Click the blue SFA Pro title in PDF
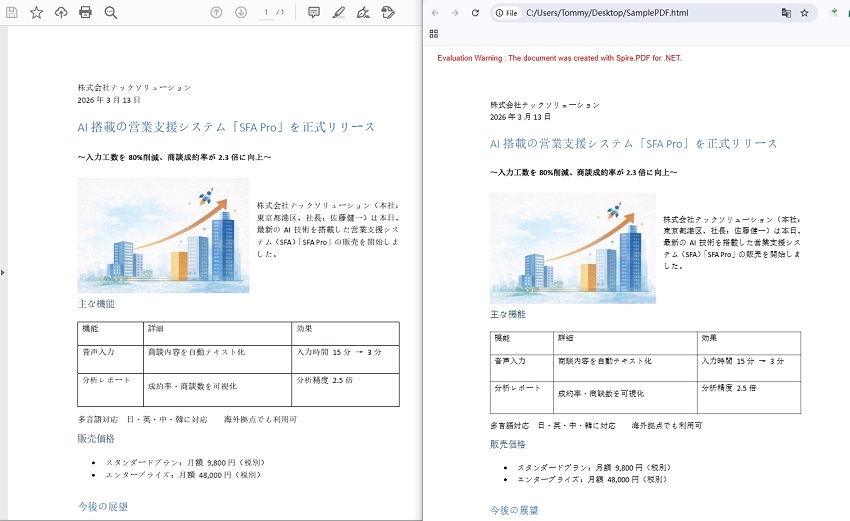This screenshot has width=850, height=521. point(226,127)
